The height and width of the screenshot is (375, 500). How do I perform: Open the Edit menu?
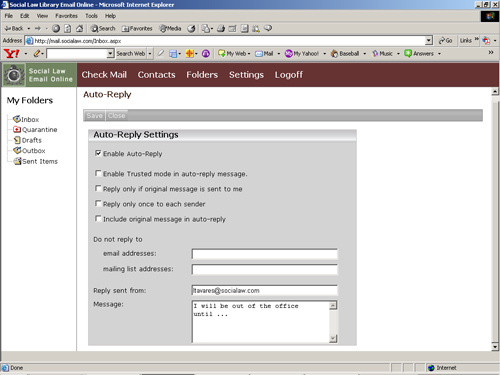(25, 16)
